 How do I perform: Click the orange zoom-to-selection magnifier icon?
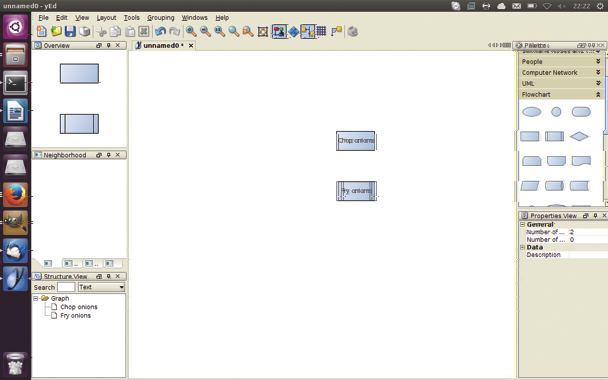[248, 31]
